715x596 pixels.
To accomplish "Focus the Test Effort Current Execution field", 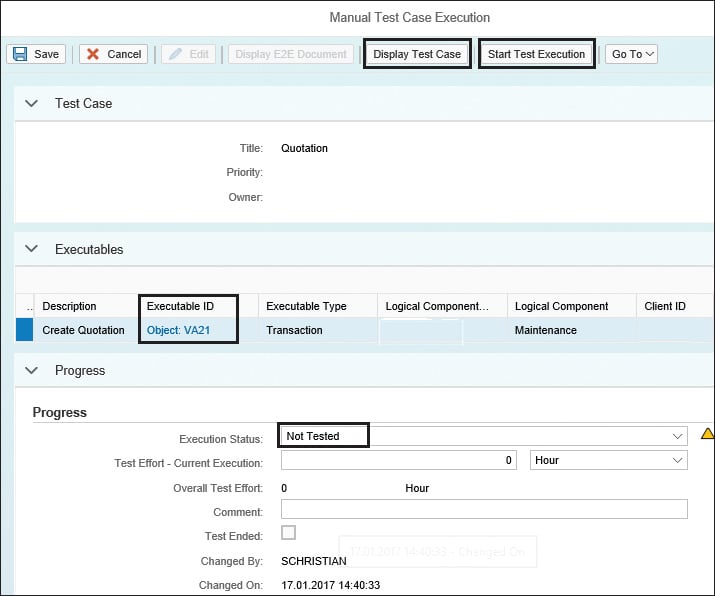I will pyautogui.click(x=398, y=460).
